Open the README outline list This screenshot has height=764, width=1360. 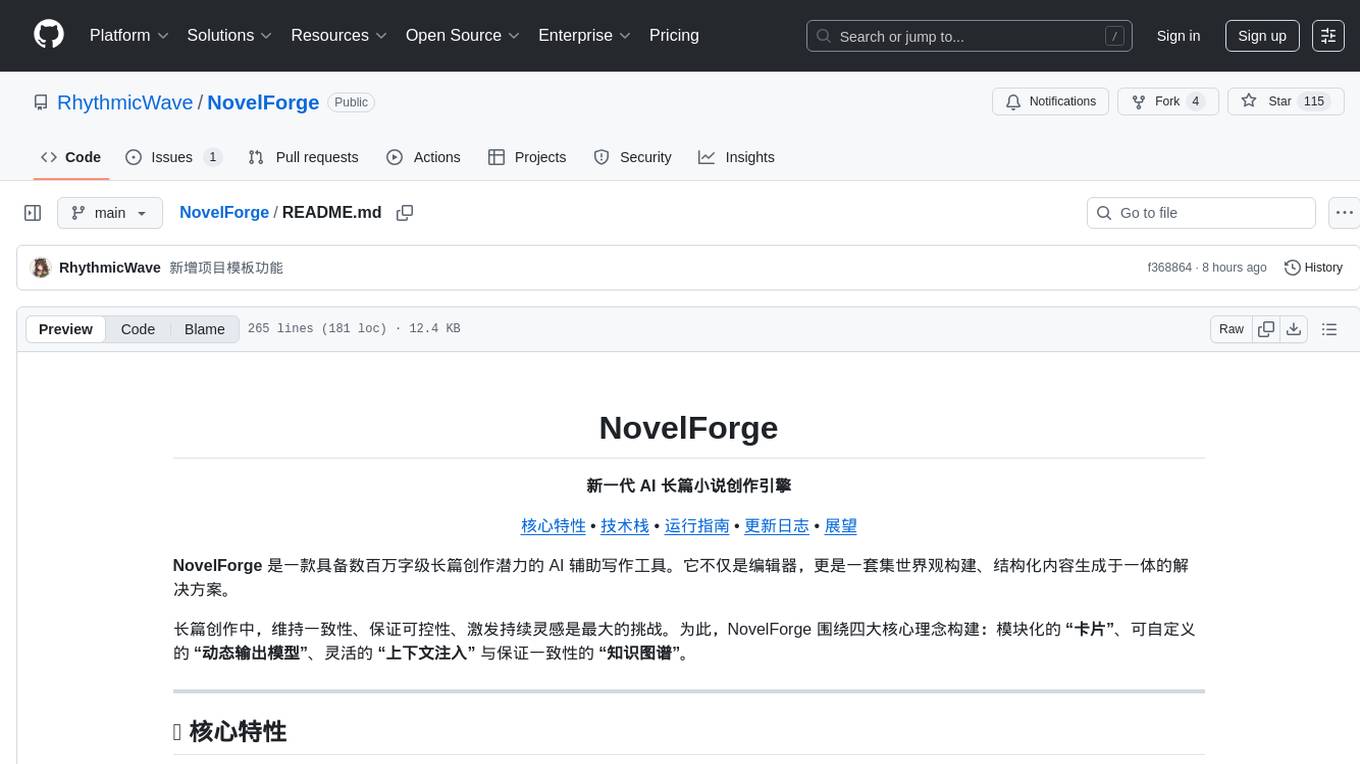tap(1329, 329)
